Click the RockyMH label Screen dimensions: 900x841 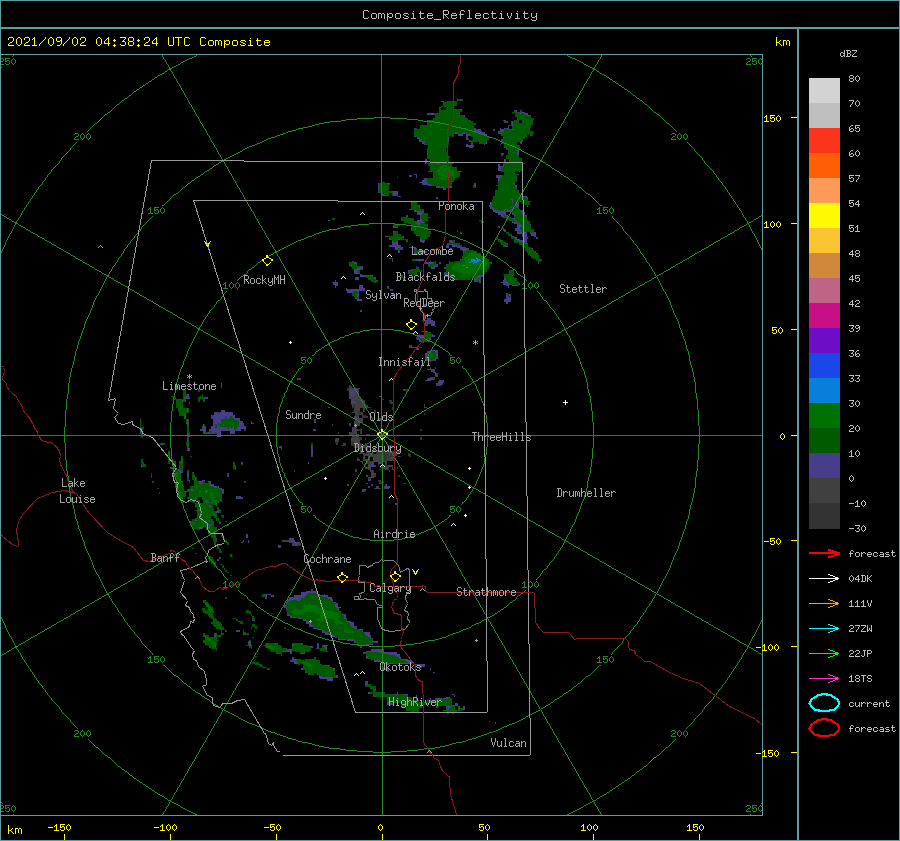(264, 280)
